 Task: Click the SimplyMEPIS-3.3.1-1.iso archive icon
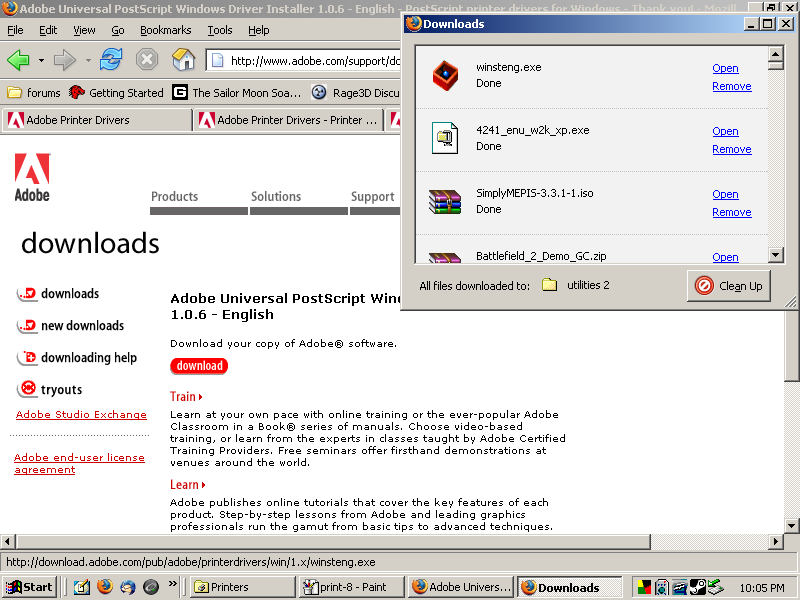(x=444, y=201)
